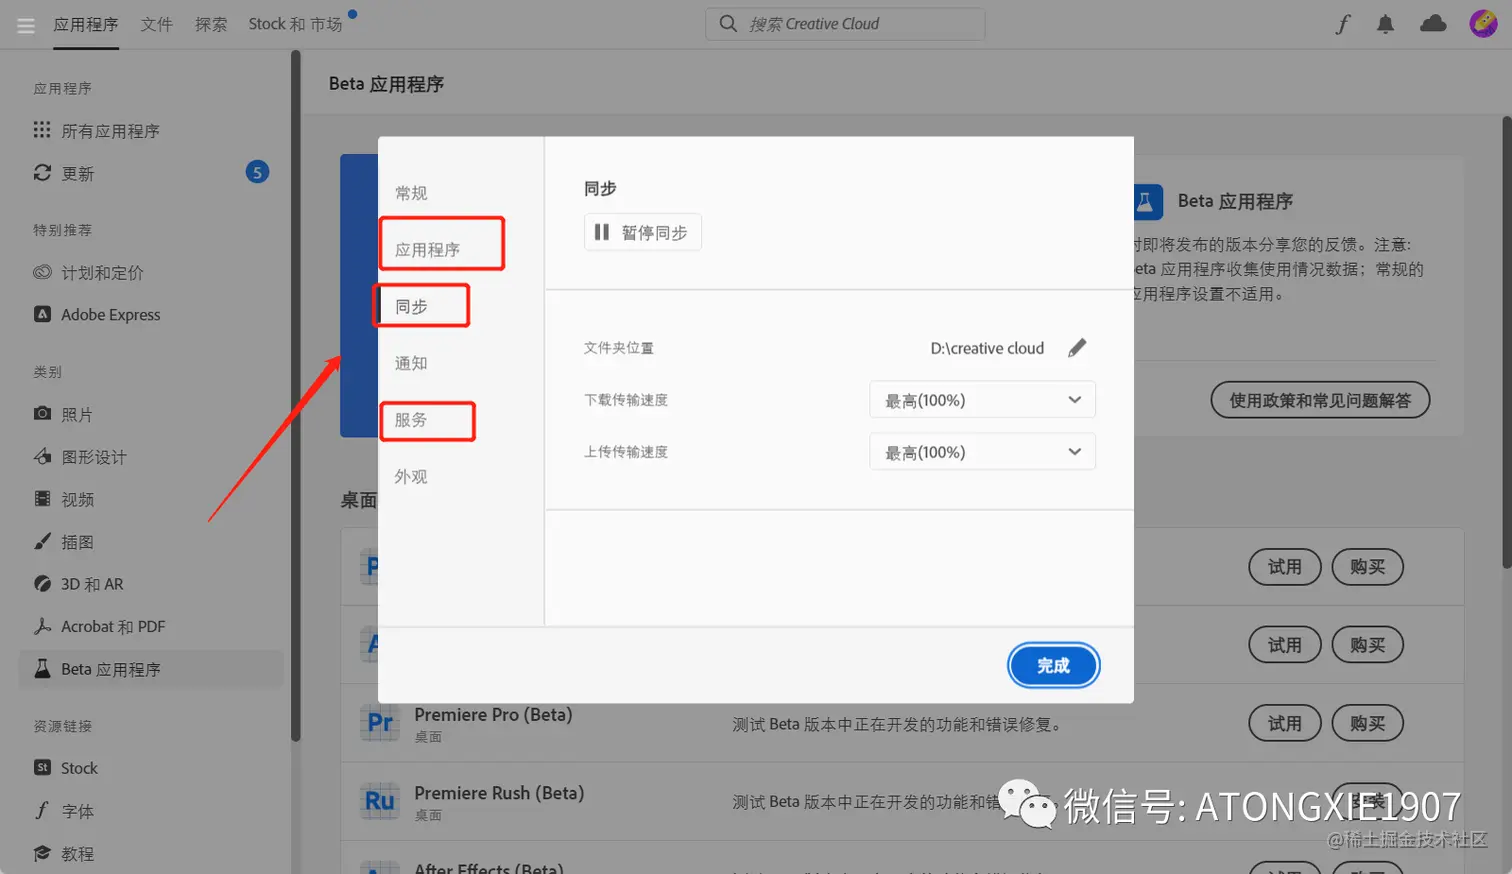The image size is (1512, 874).
Task: Open the cloud sync status icon
Action: pos(1433,23)
